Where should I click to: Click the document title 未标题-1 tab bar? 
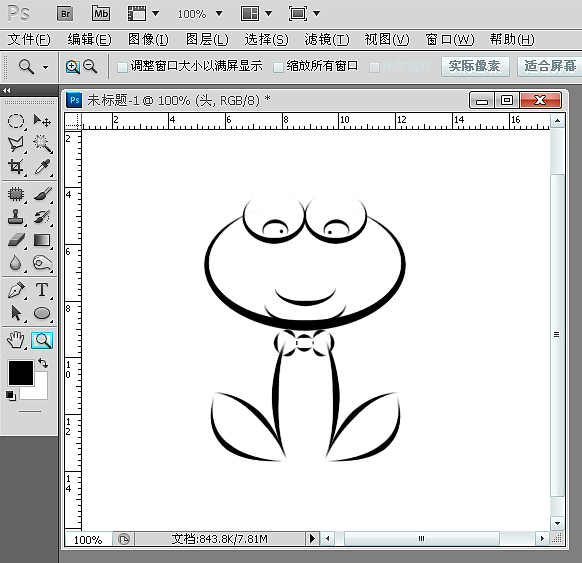pyautogui.click(x=179, y=100)
